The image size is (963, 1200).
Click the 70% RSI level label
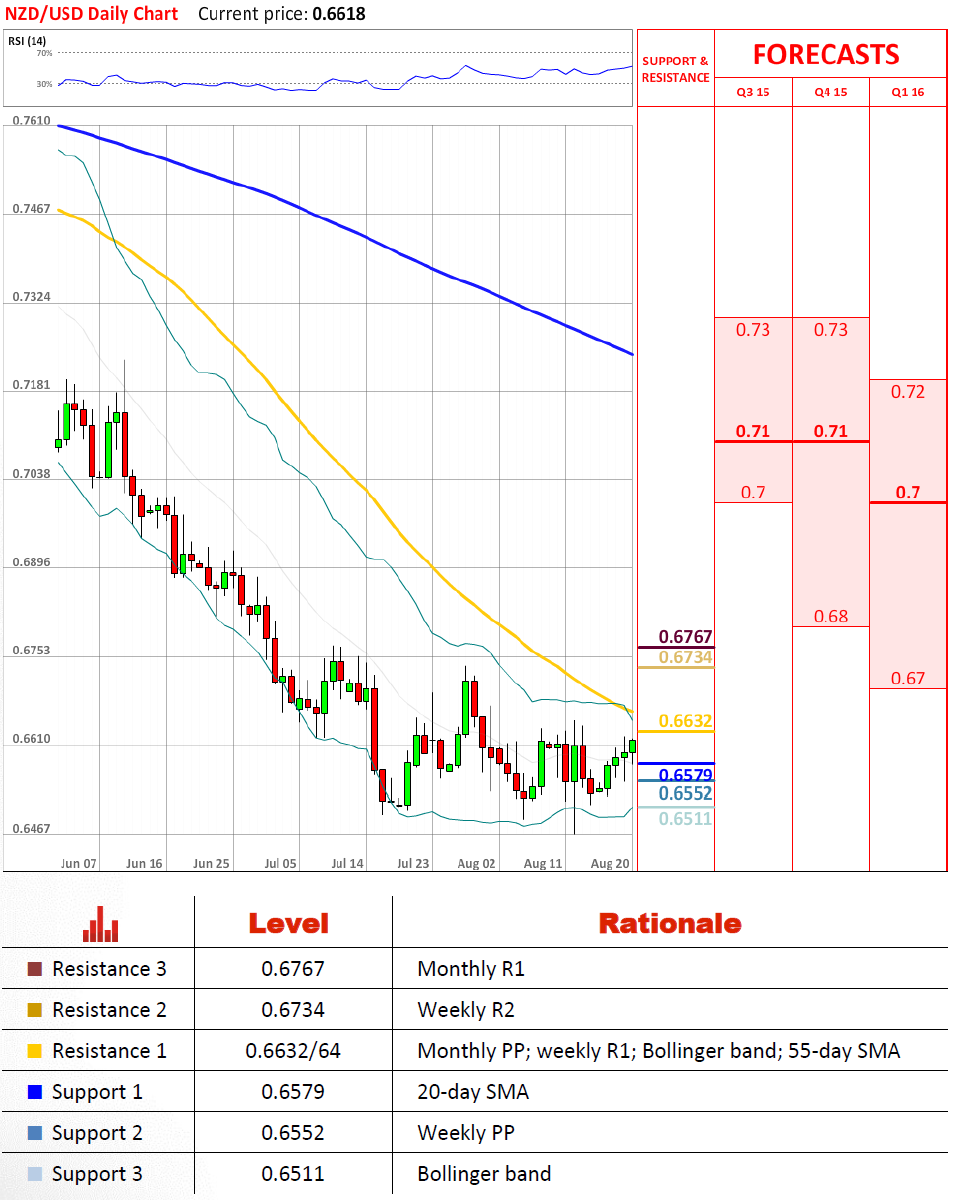coord(45,52)
